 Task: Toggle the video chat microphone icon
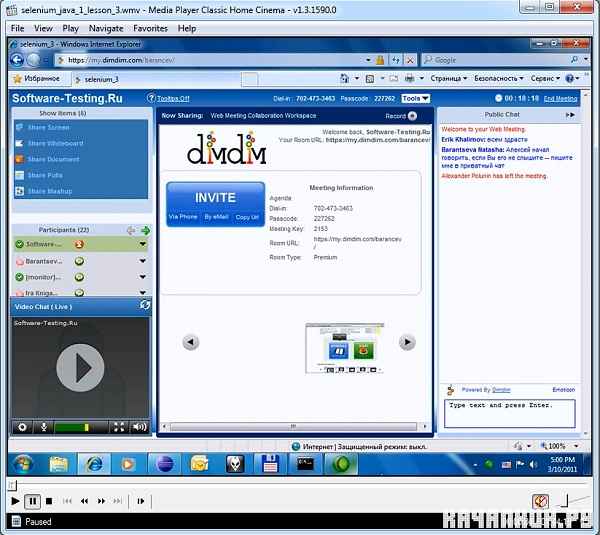tap(44, 427)
